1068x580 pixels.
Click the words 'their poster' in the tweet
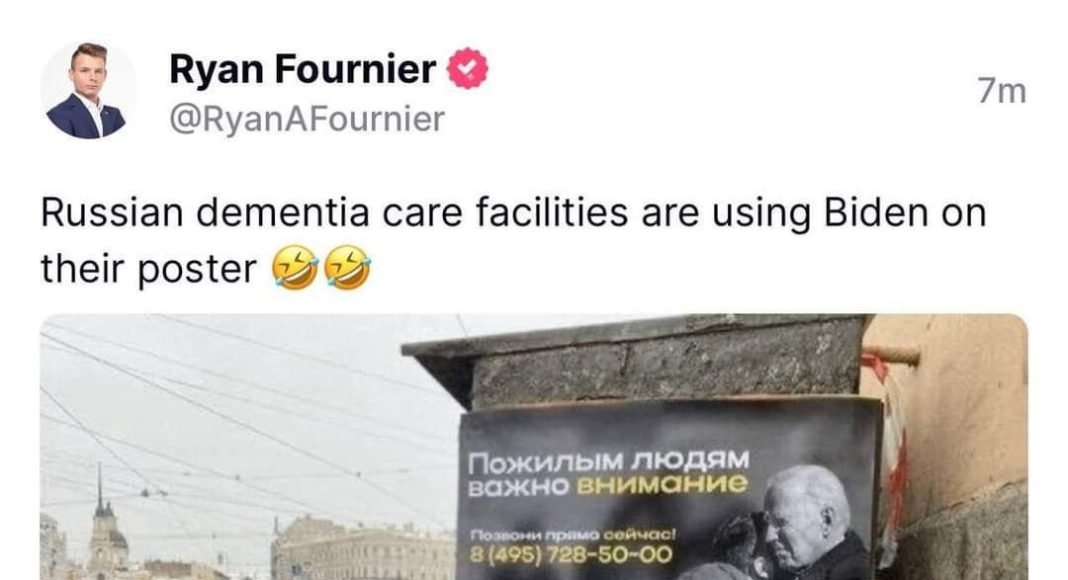(x=148, y=268)
